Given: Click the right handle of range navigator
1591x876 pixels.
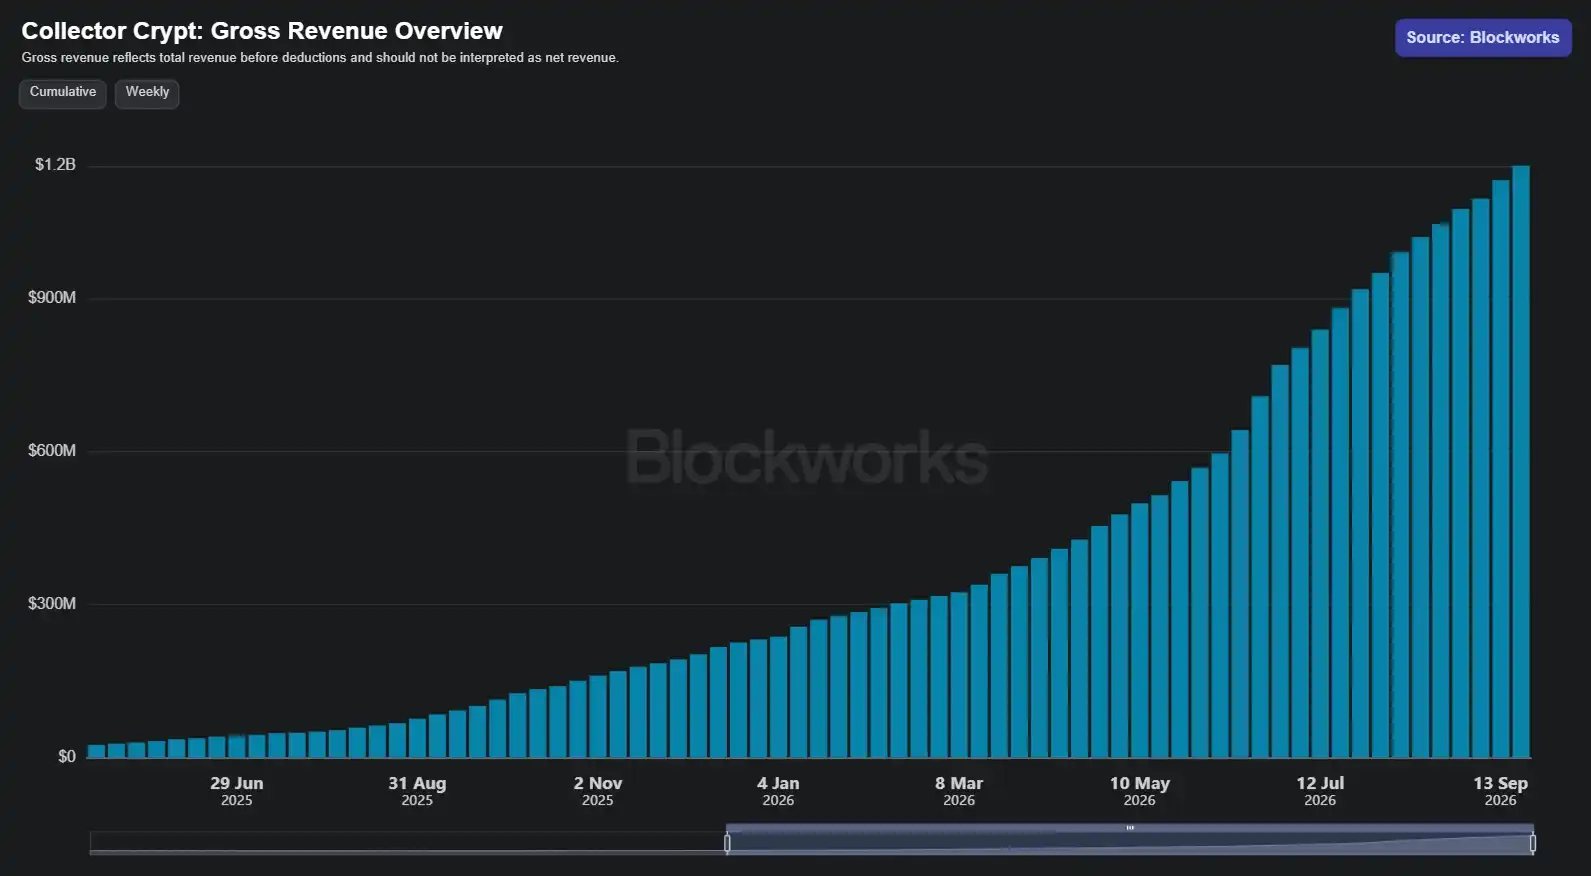Looking at the screenshot, I should 1532,844.
